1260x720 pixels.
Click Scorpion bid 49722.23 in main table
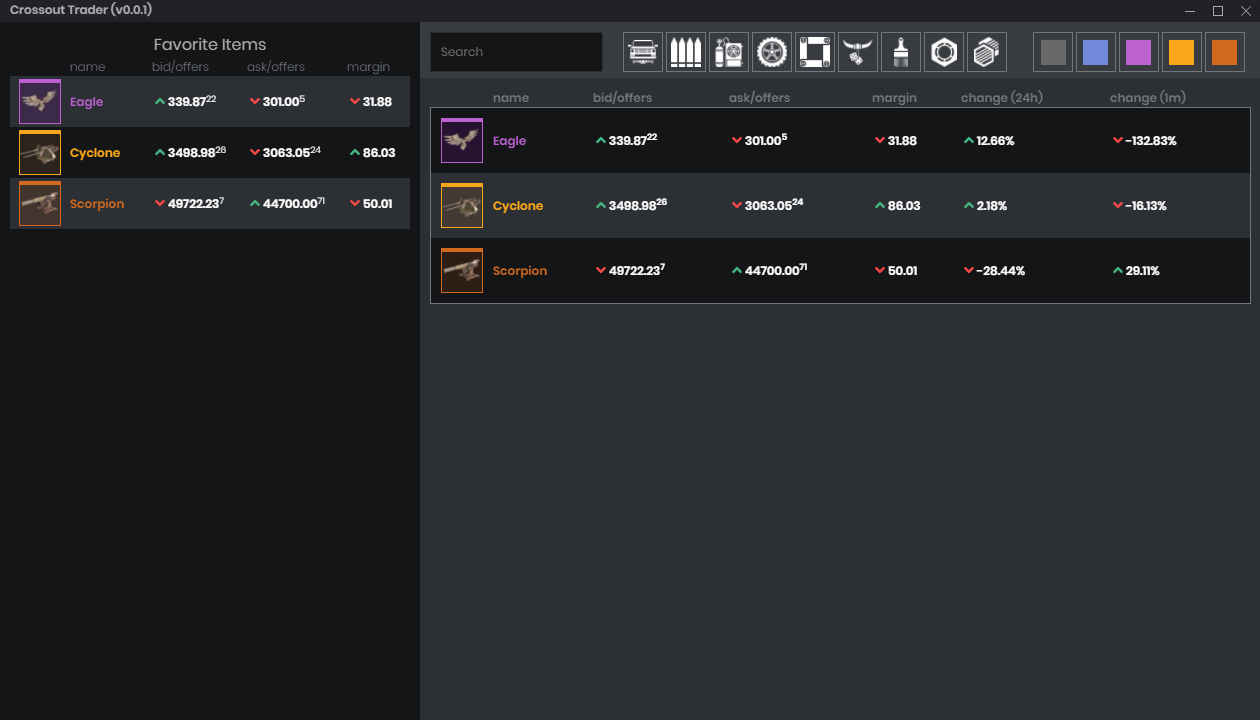tap(630, 270)
